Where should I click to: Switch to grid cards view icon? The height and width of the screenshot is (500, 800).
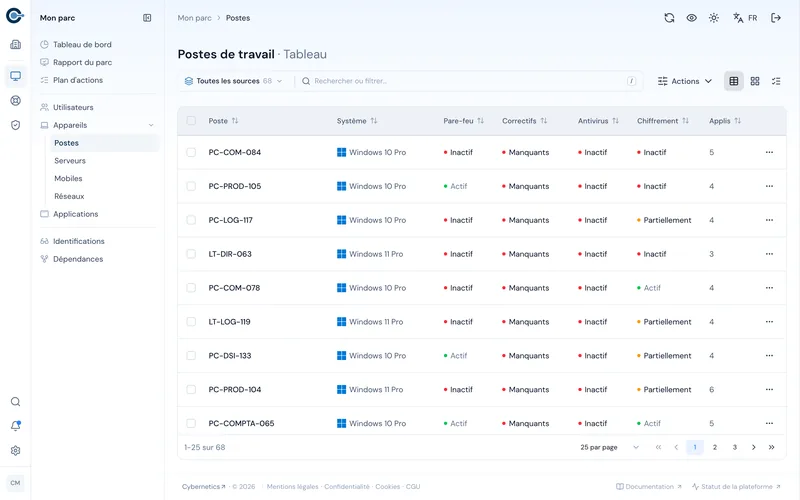755,81
